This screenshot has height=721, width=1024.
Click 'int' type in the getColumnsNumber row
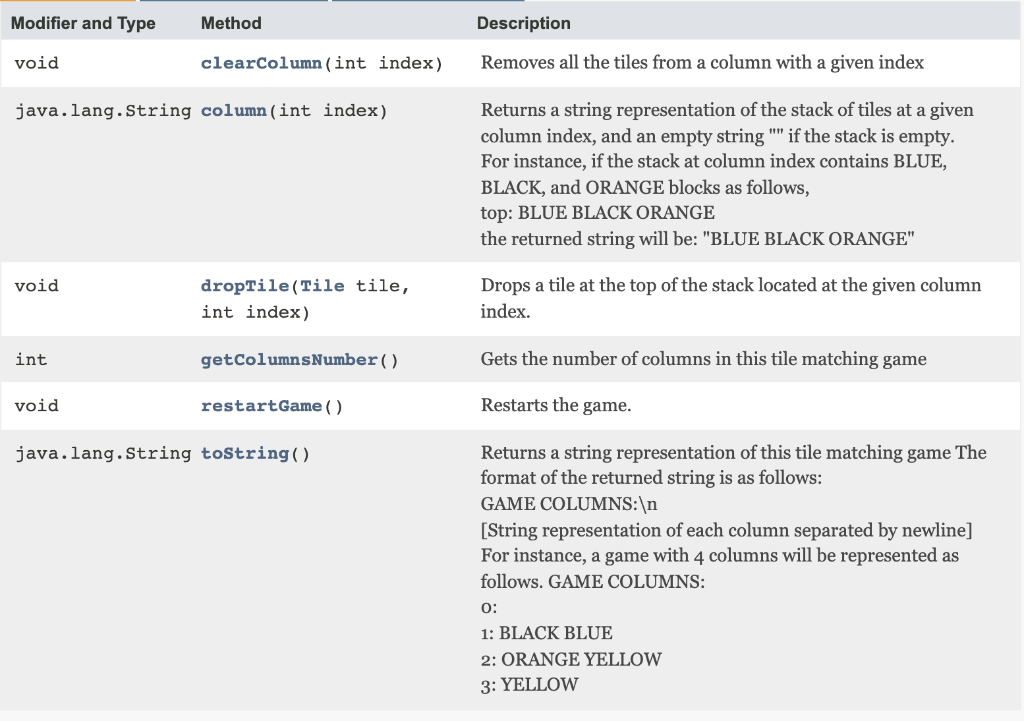[31, 360]
